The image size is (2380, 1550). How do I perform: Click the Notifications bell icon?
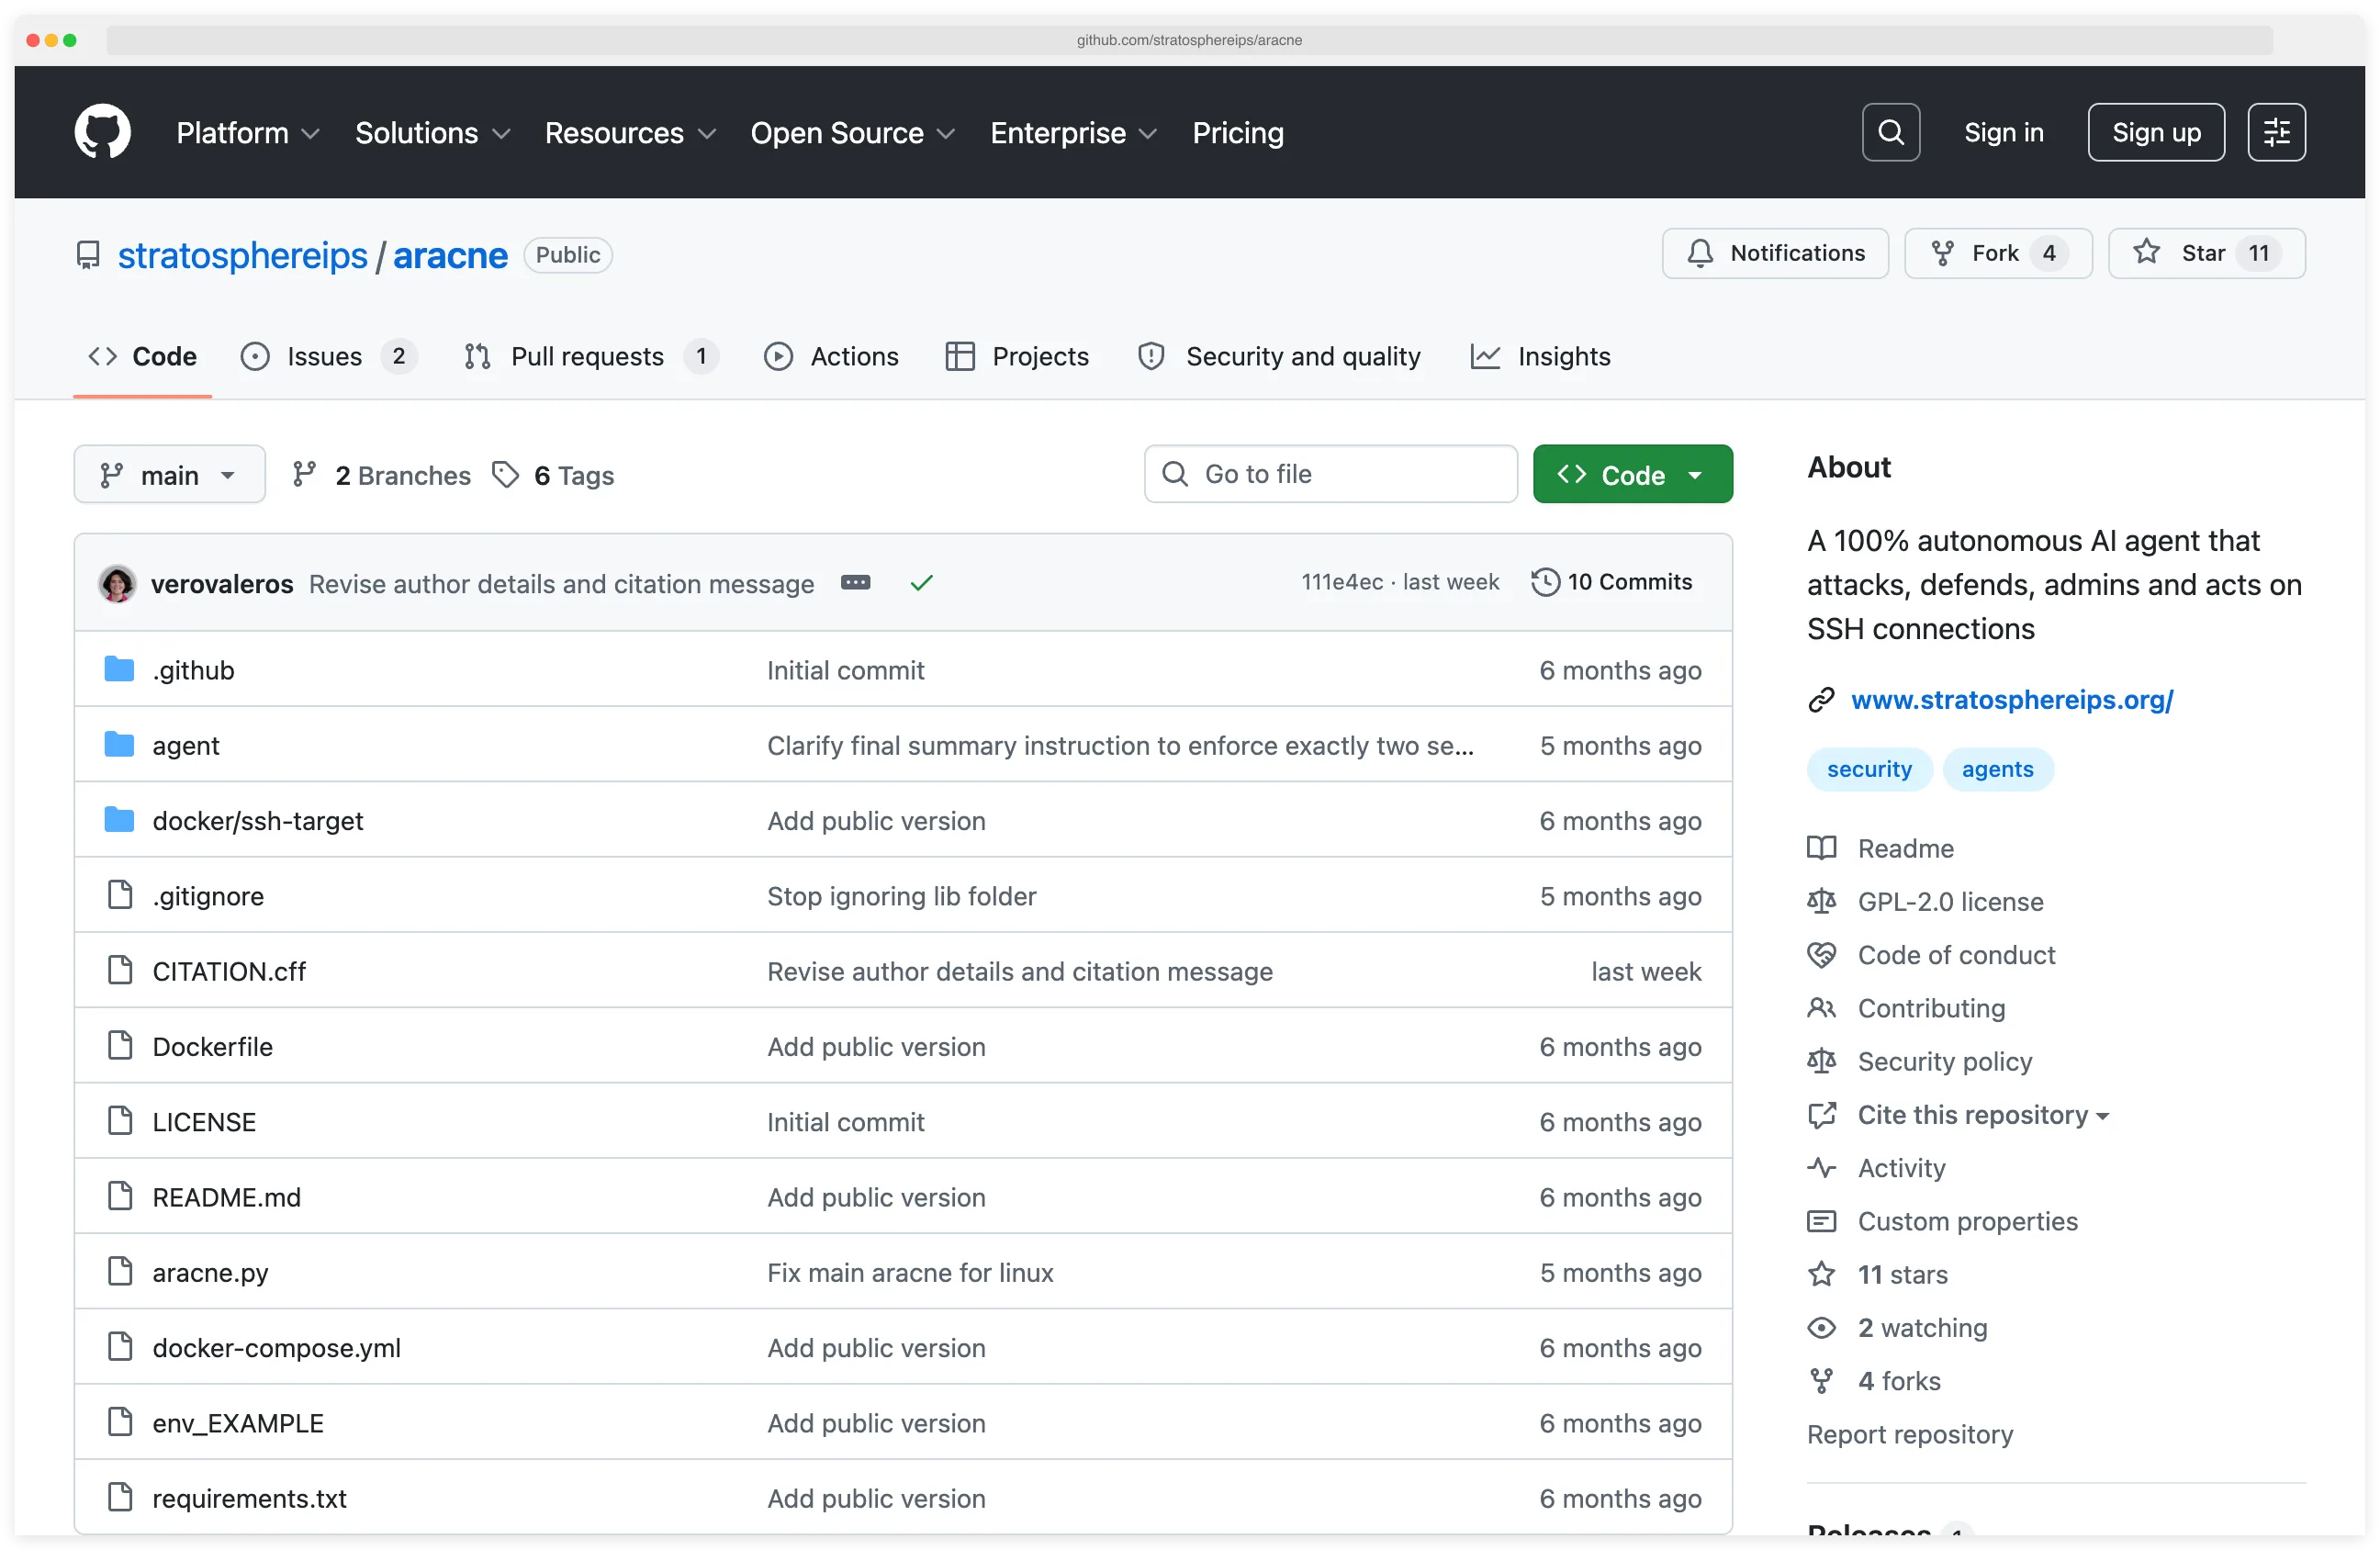pos(1698,253)
